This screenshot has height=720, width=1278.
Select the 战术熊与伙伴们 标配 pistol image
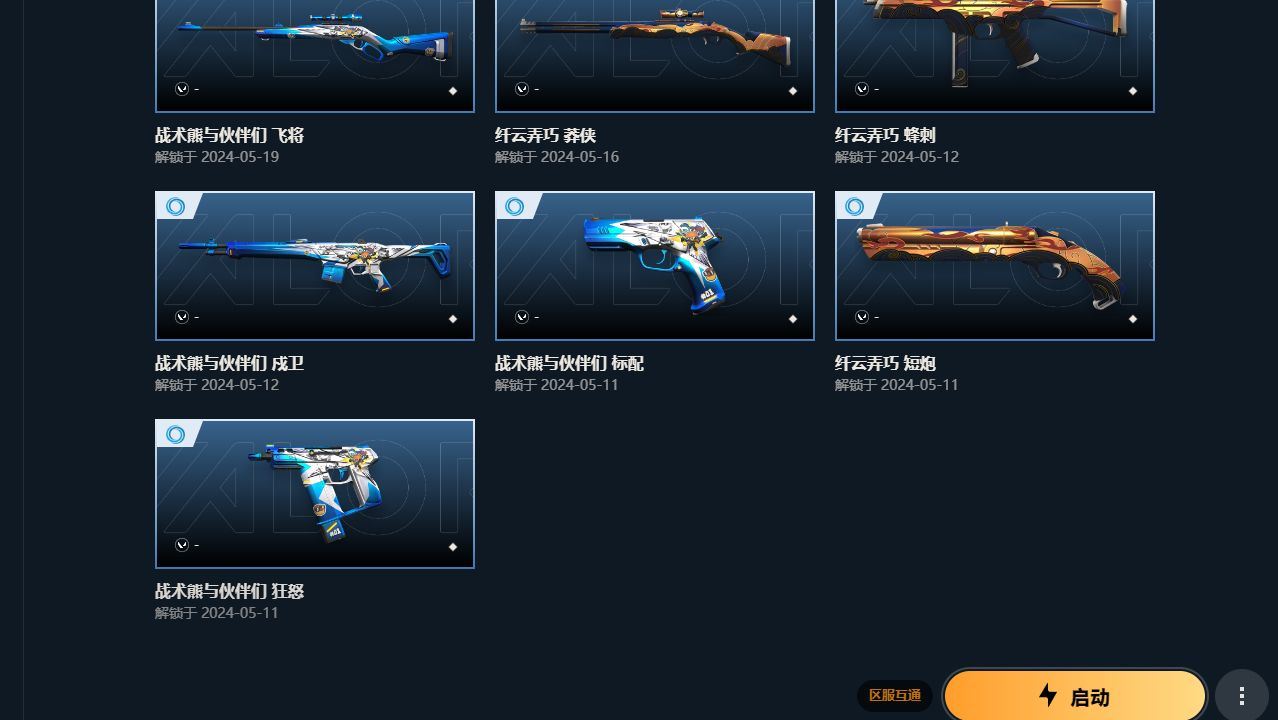tap(655, 266)
